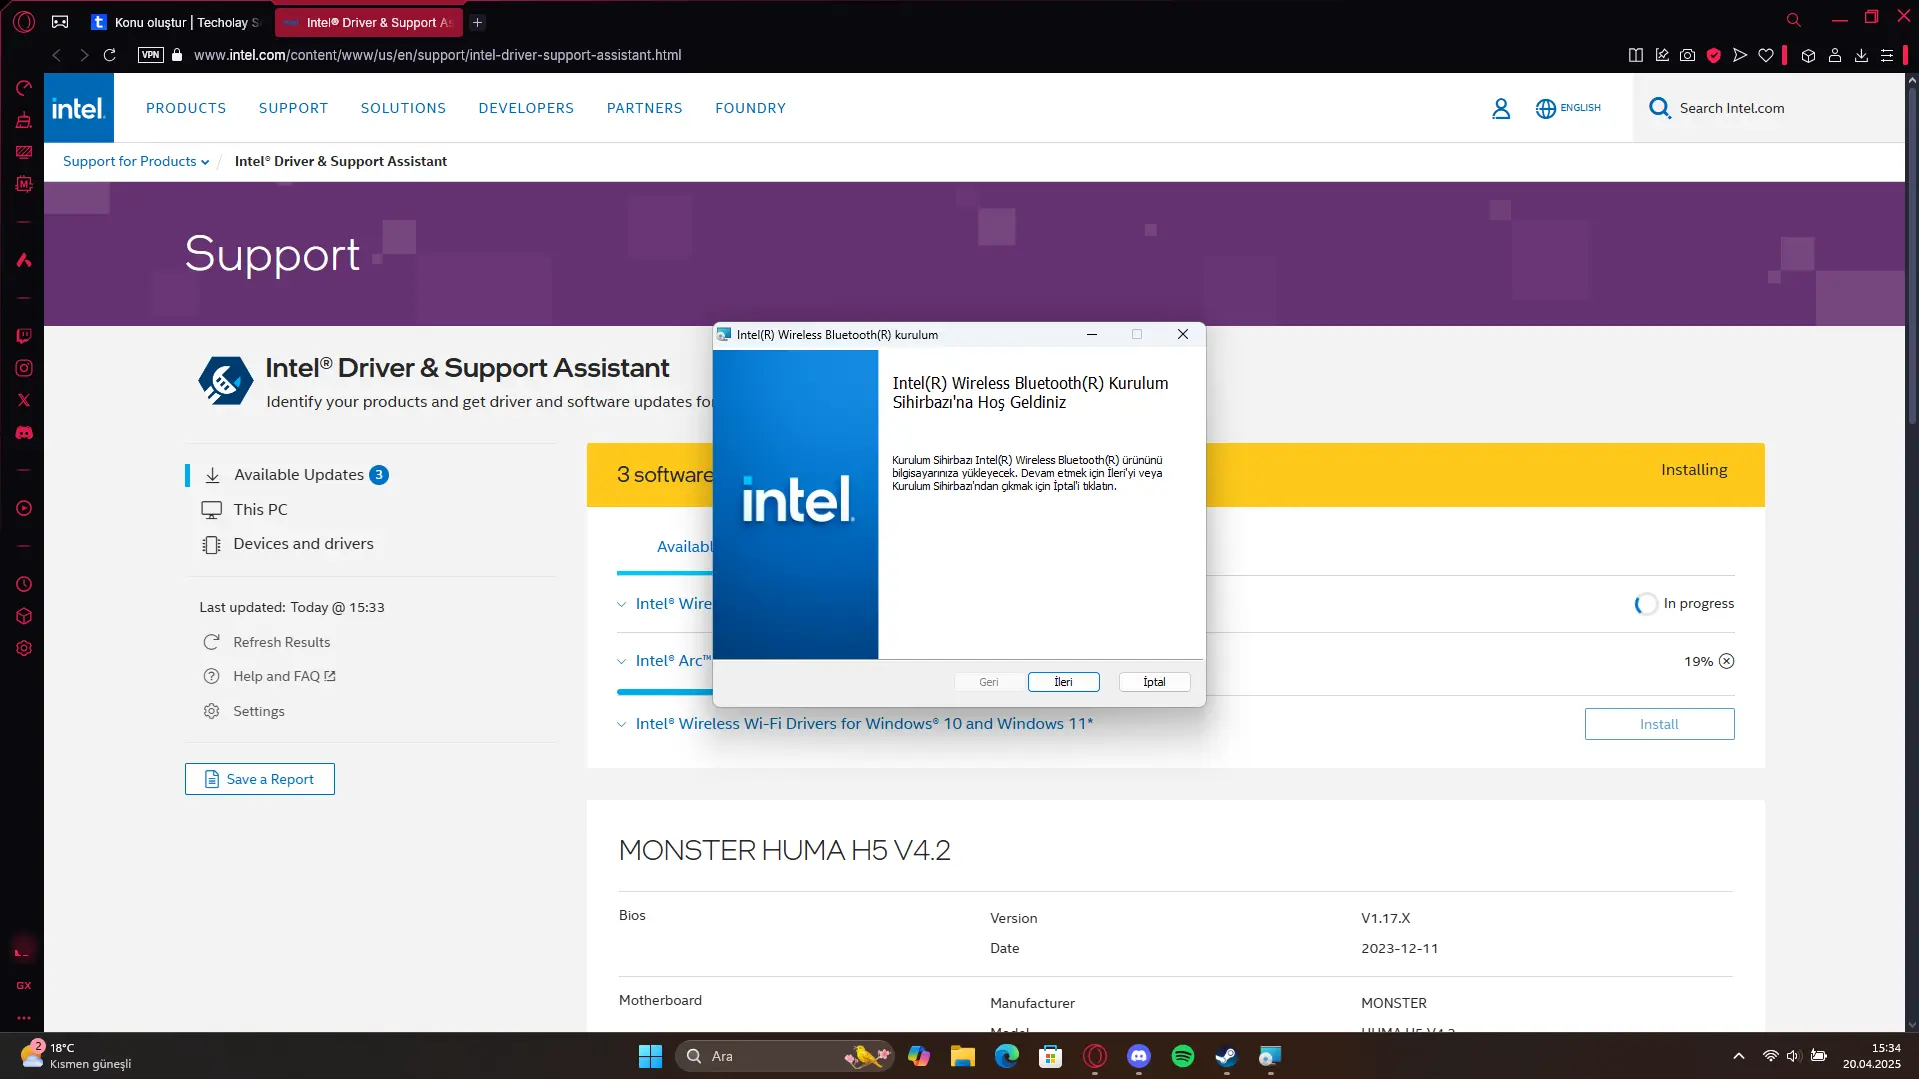Open Spotify from the taskbar
The width and height of the screenshot is (1919, 1079).
(1182, 1056)
